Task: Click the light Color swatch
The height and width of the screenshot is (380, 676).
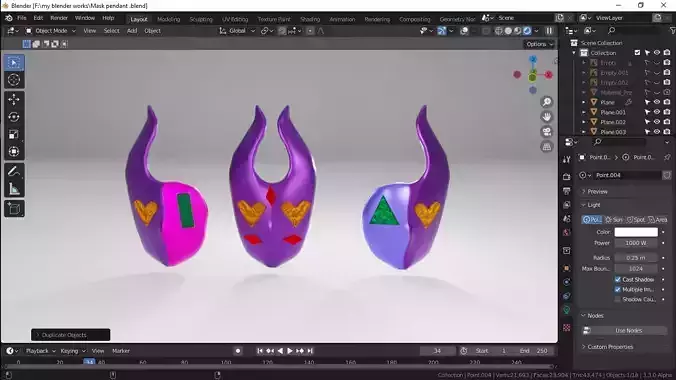Action: coord(636,232)
